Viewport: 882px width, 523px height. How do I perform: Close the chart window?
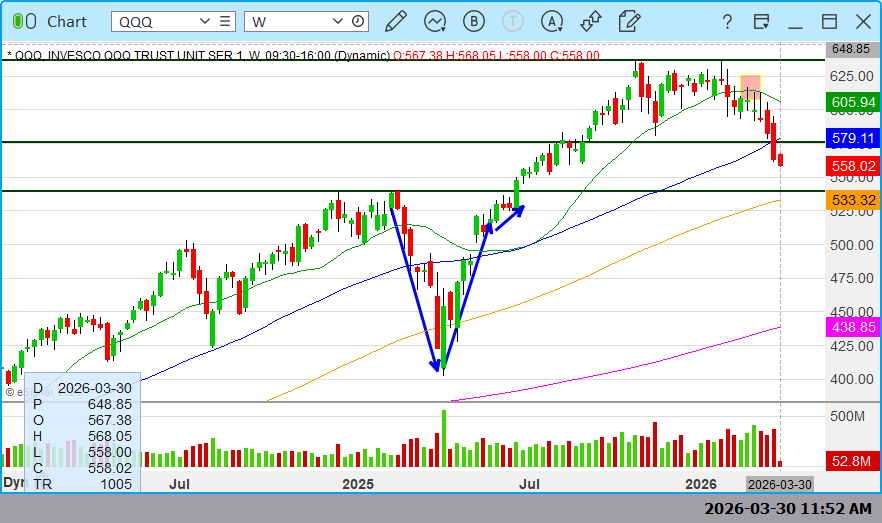[x=863, y=22]
